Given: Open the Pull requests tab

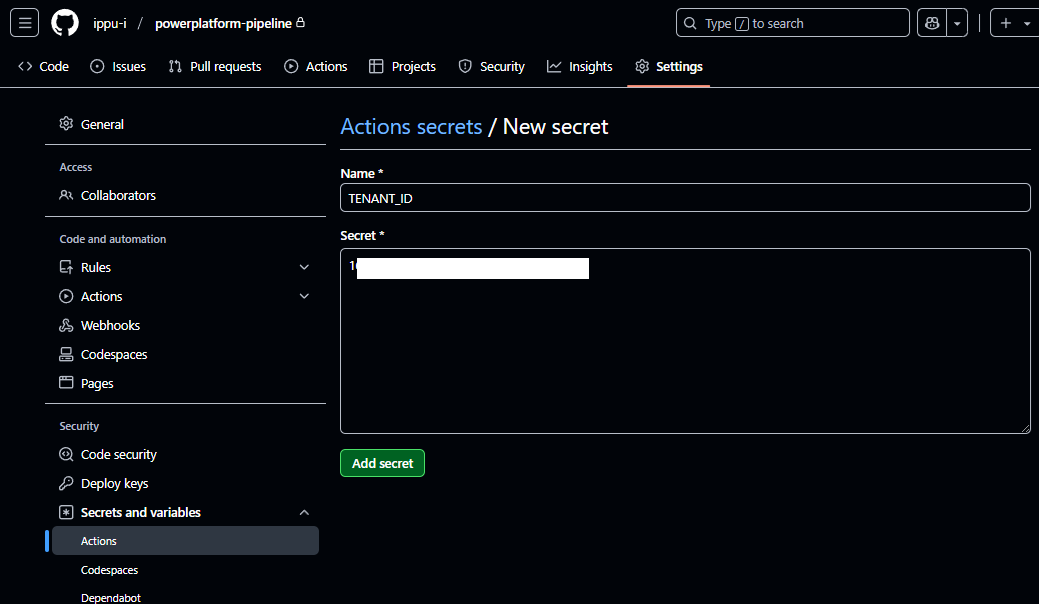Looking at the screenshot, I should [x=214, y=66].
